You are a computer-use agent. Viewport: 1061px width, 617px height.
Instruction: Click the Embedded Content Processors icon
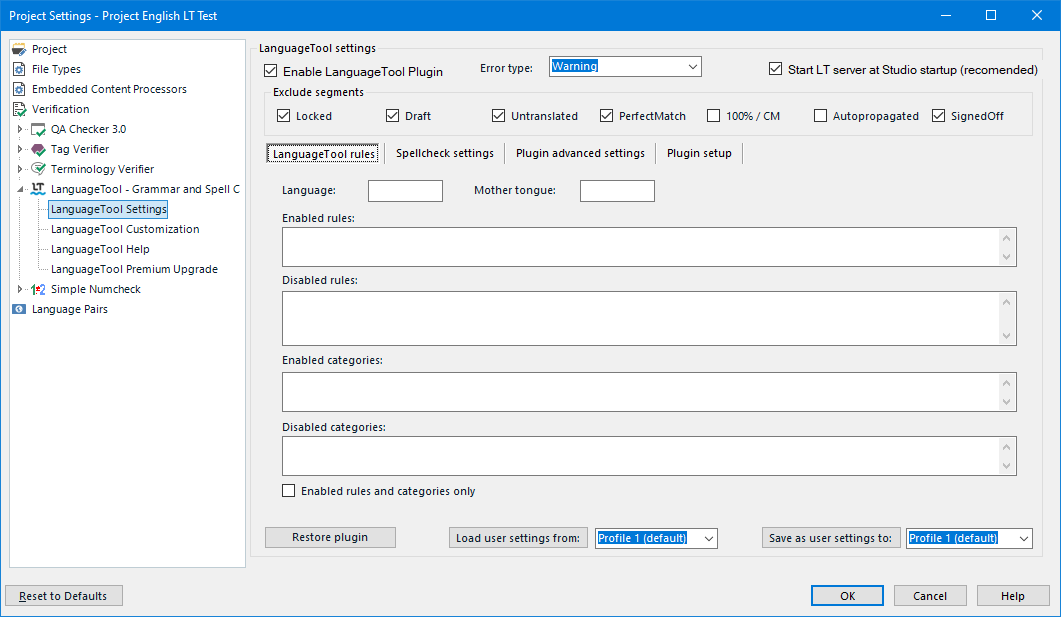pos(19,89)
